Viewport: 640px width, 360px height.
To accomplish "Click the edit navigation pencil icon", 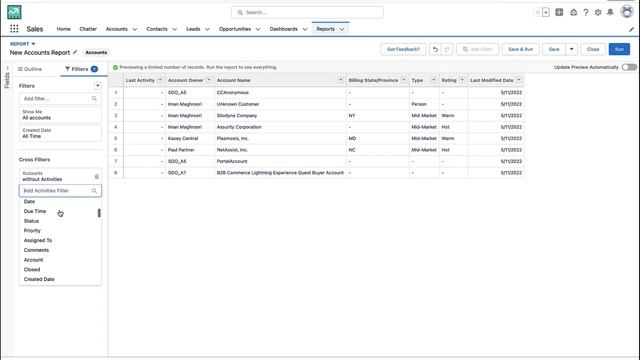I will coord(631,29).
